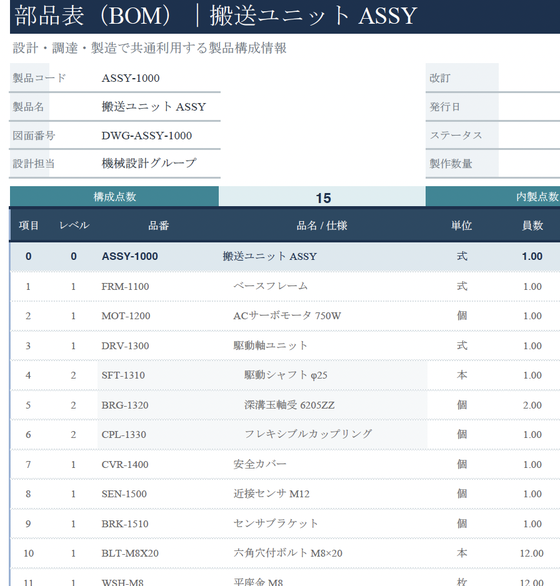560x586 pixels.
Task: Select part number BLT-M8X20
Action: 130,553
